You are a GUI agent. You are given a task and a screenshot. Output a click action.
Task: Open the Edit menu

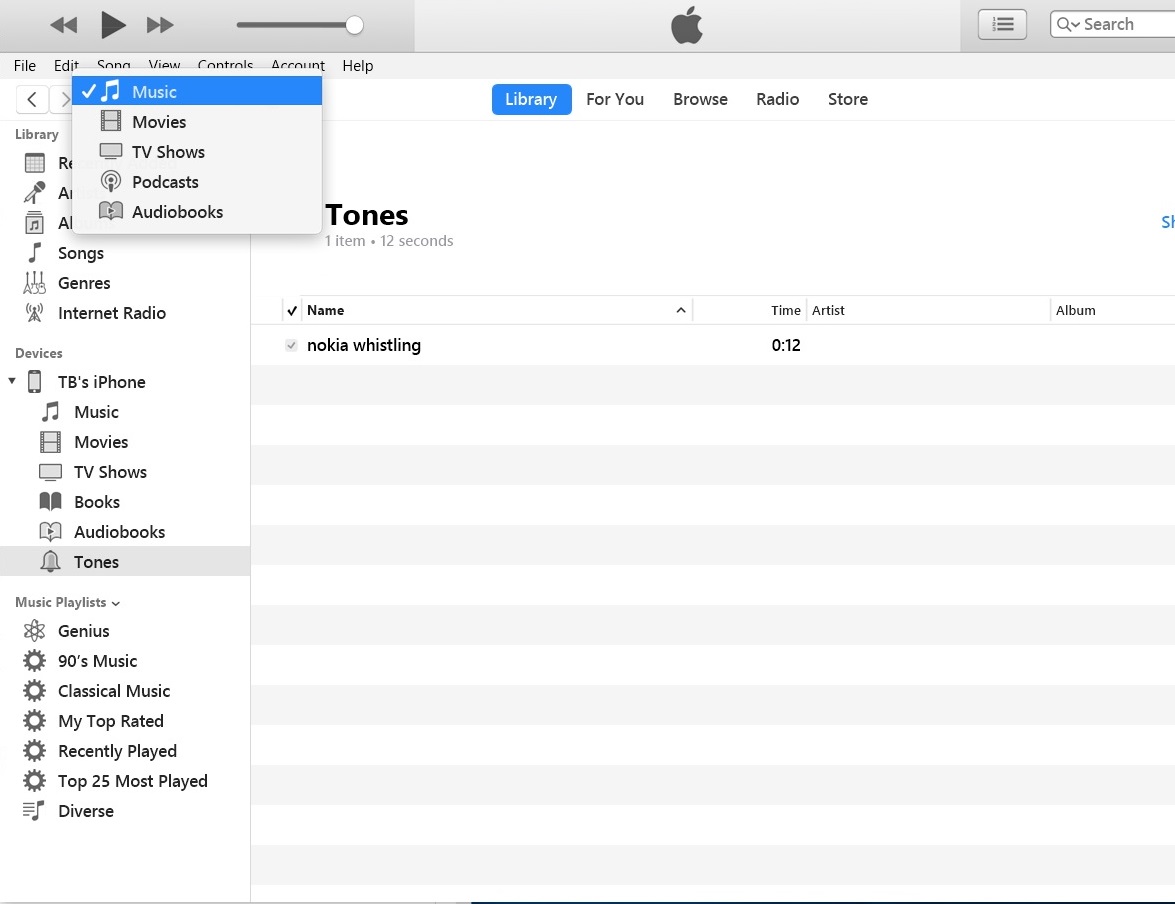66,66
